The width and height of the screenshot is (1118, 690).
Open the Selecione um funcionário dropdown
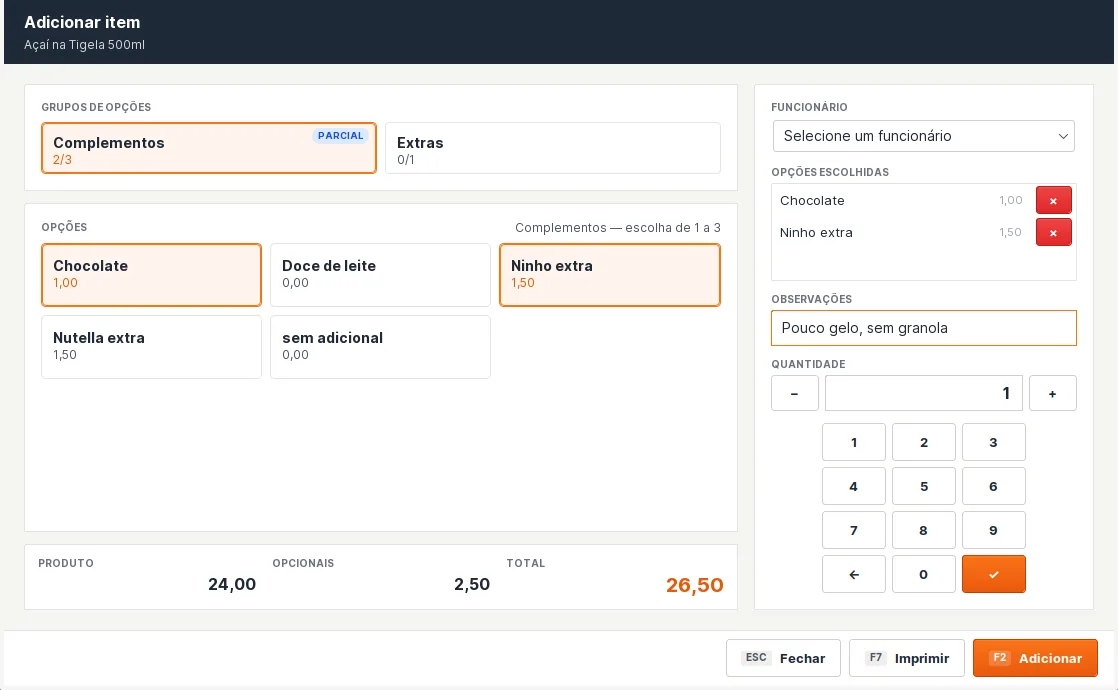coord(923,136)
